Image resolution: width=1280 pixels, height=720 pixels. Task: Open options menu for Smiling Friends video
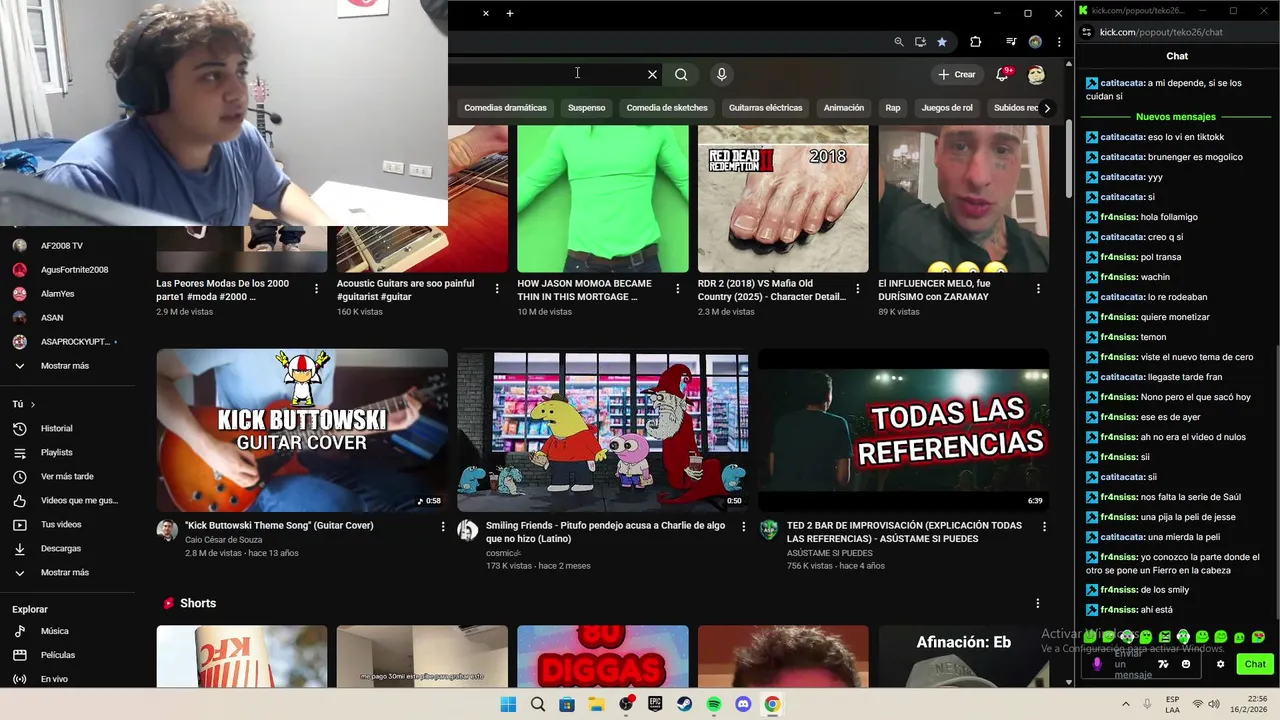click(x=743, y=526)
